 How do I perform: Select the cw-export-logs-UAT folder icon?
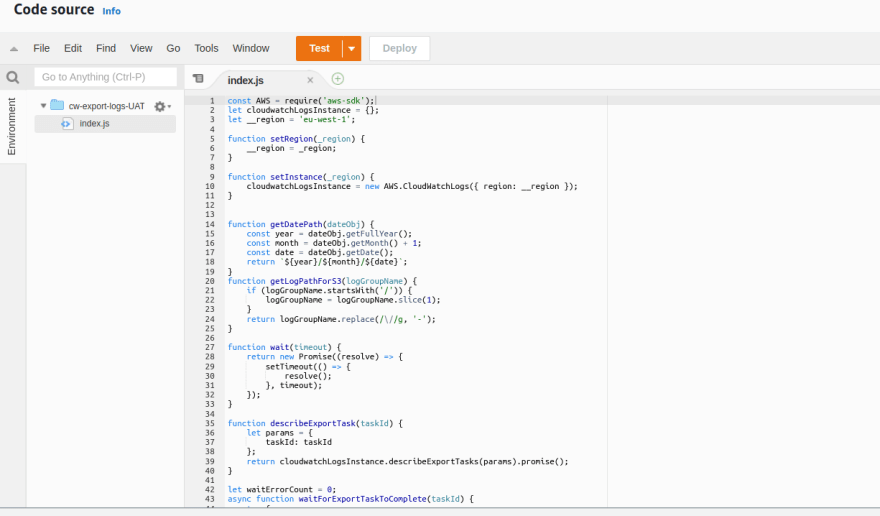[57, 105]
